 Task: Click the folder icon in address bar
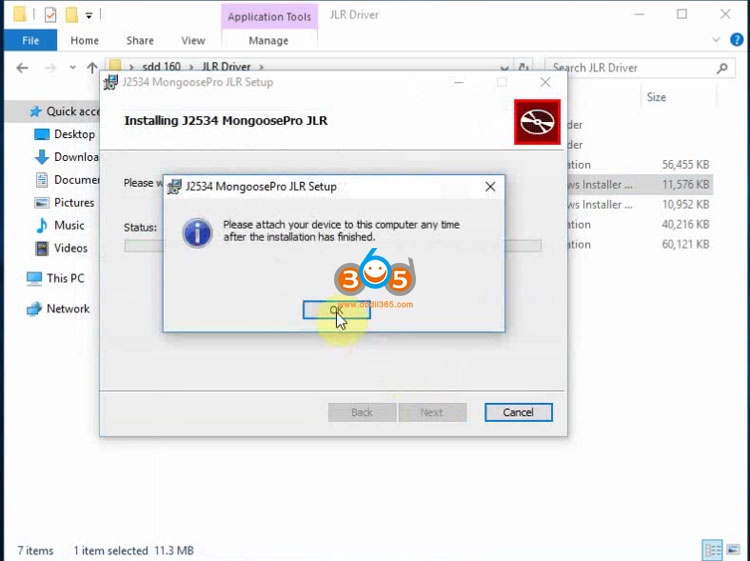click(115, 66)
